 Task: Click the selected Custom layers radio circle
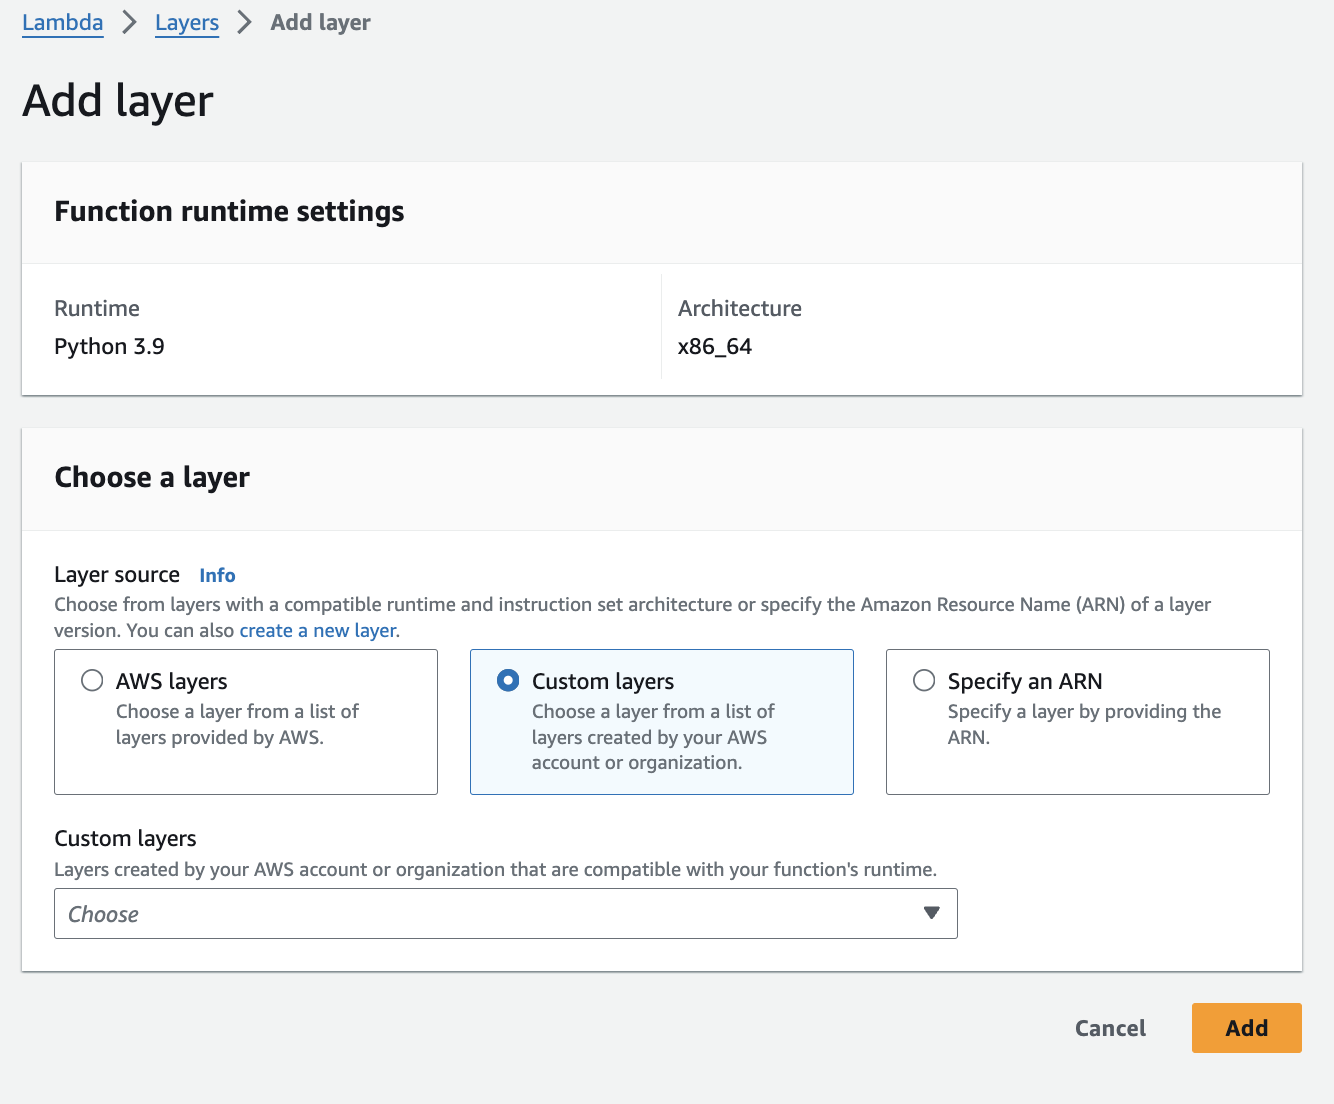[507, 680]
